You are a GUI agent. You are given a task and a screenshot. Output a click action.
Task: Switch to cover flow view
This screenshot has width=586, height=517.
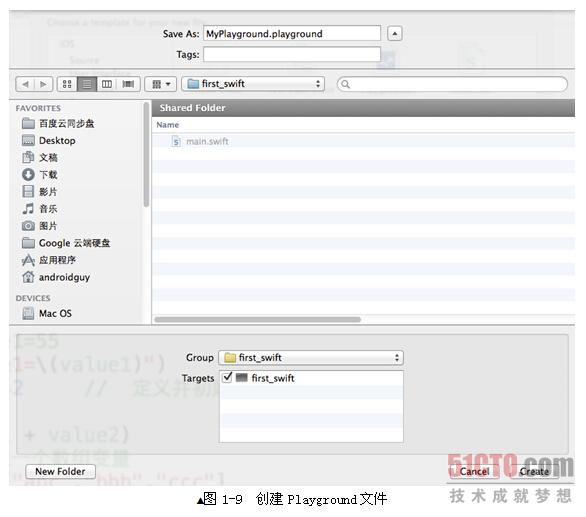click(128, 84)
